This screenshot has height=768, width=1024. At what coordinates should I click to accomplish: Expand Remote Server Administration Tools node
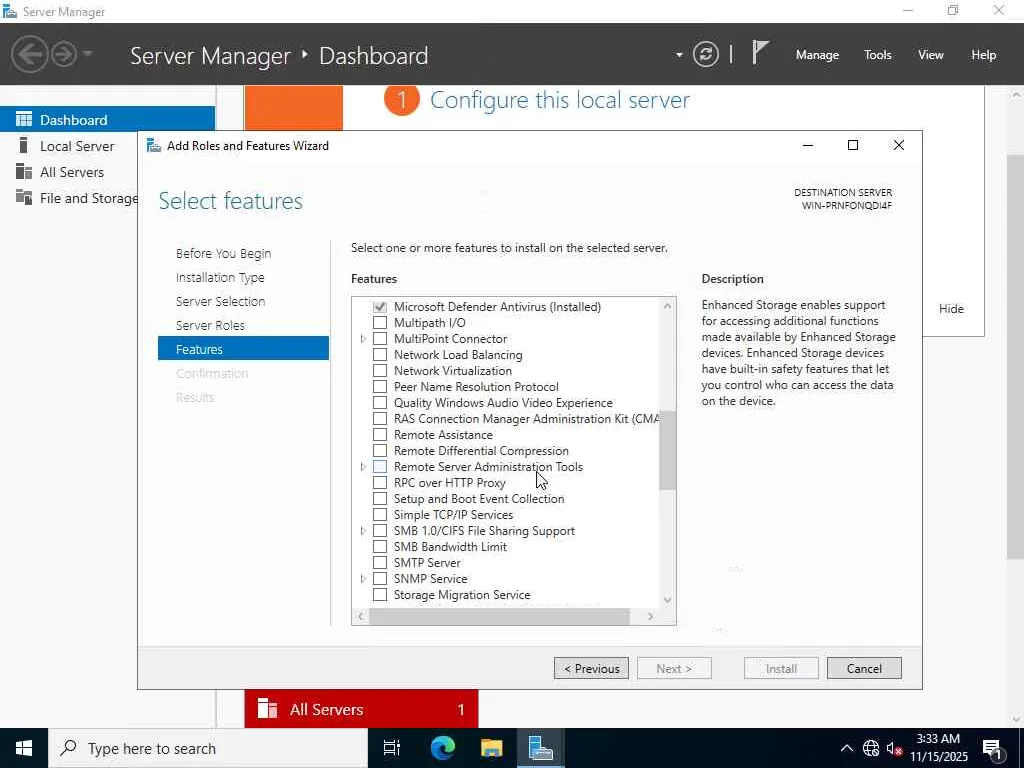(363, 467)
